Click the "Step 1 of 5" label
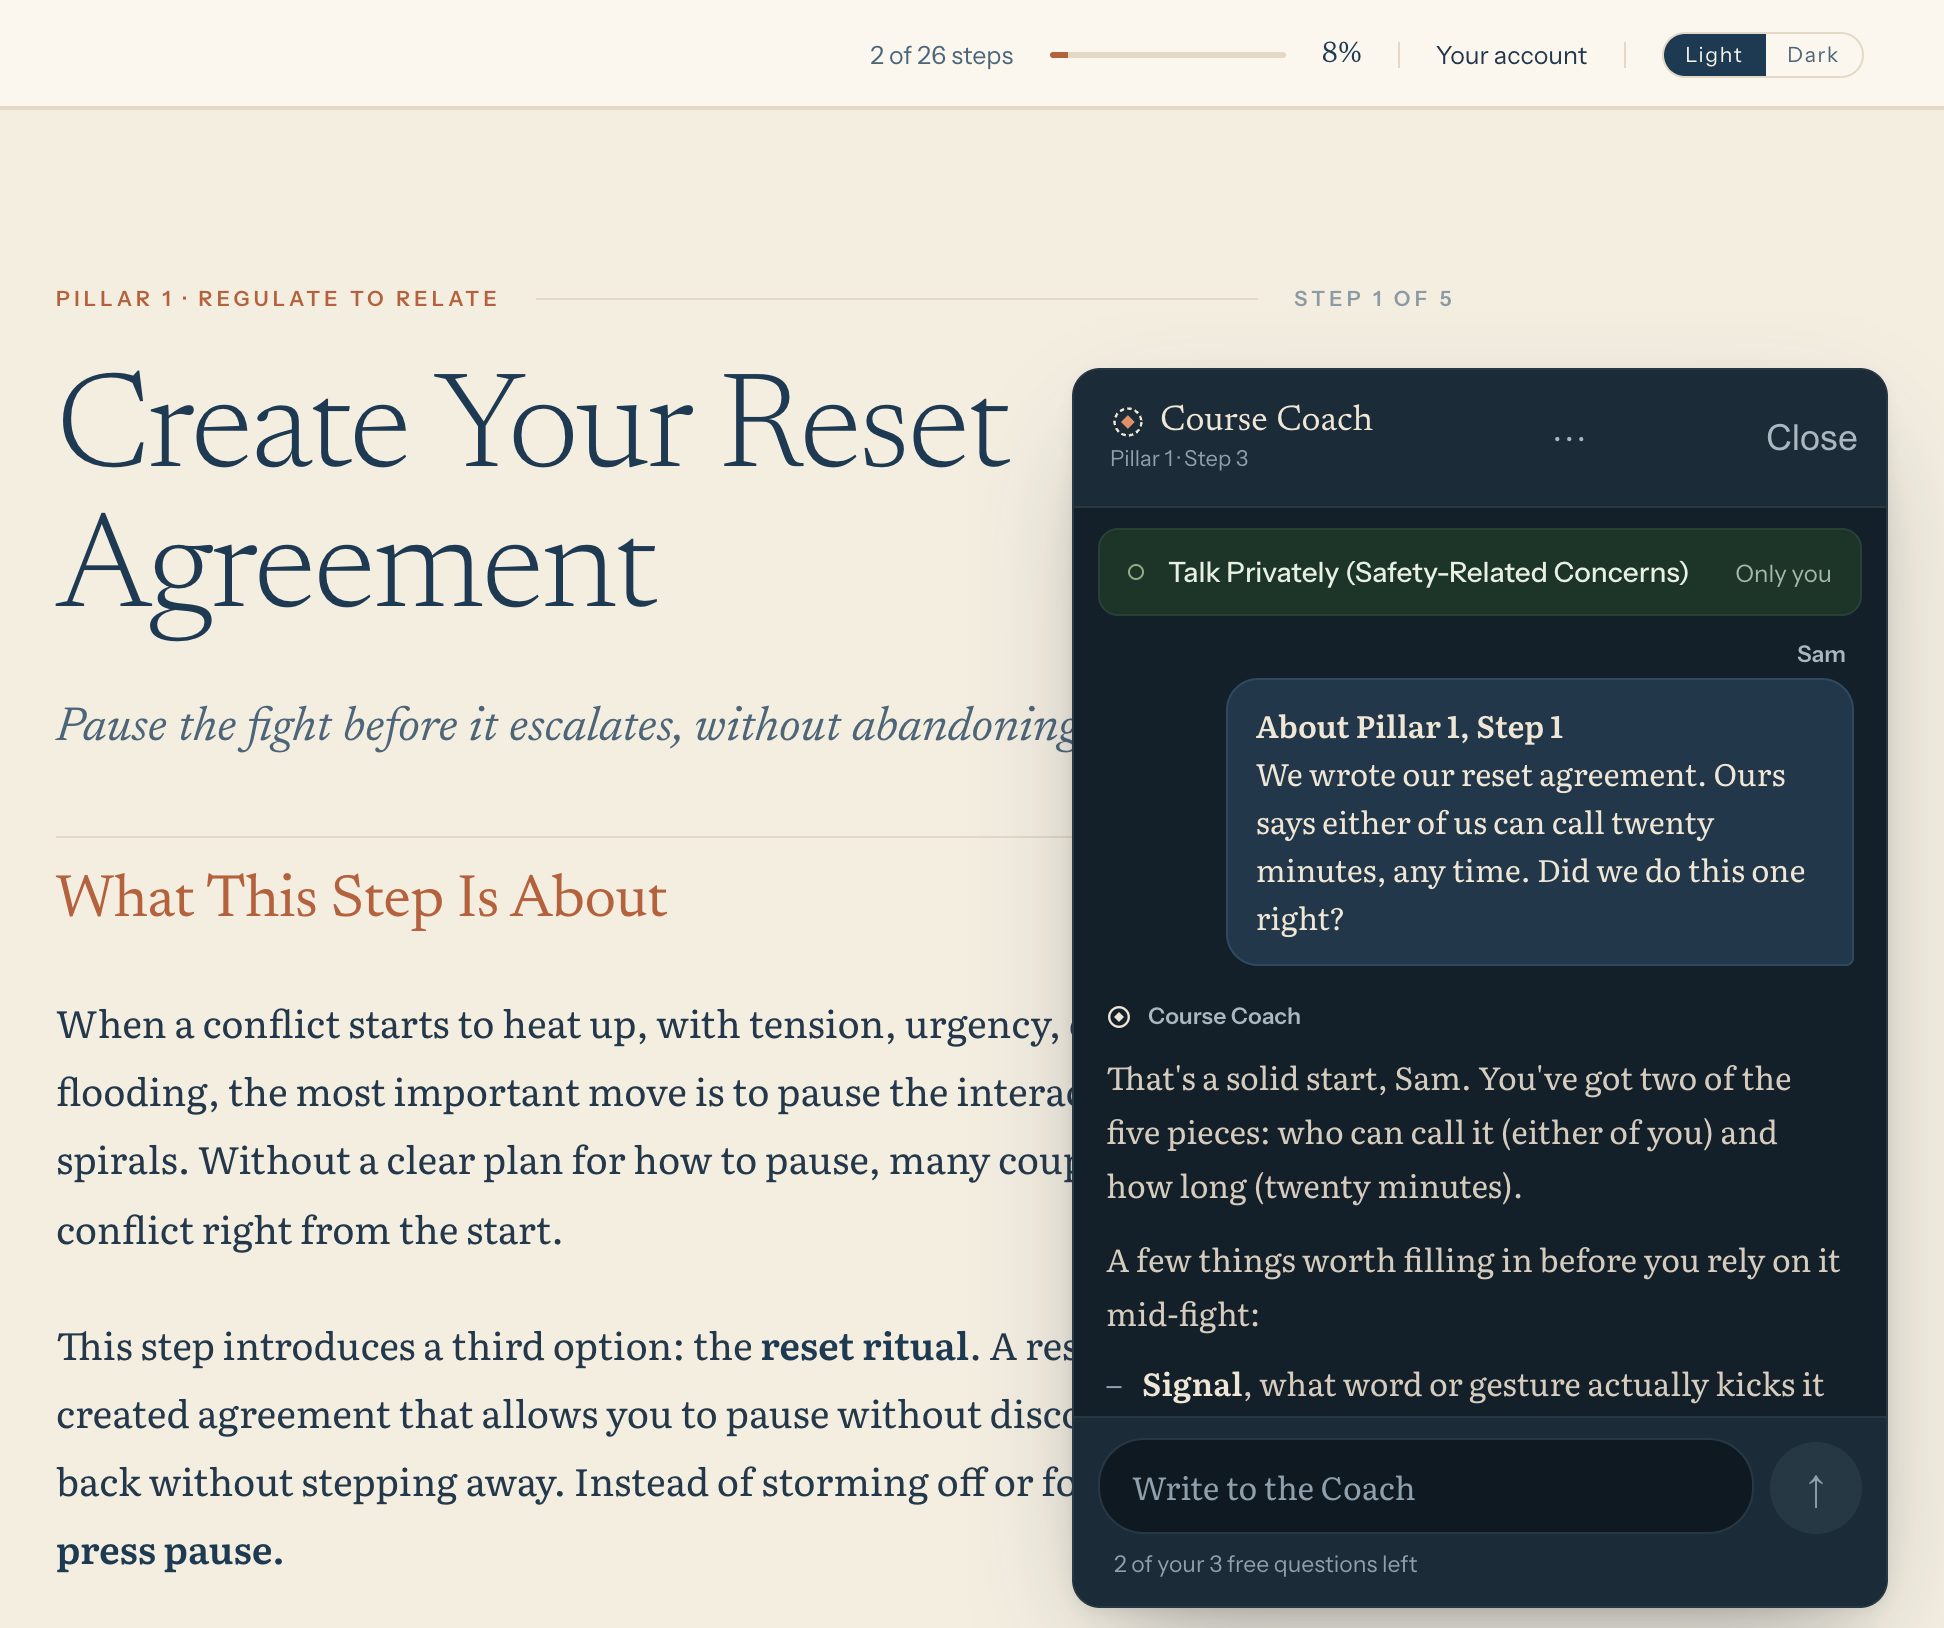 pyautogui.click(x=1373, y=299)
